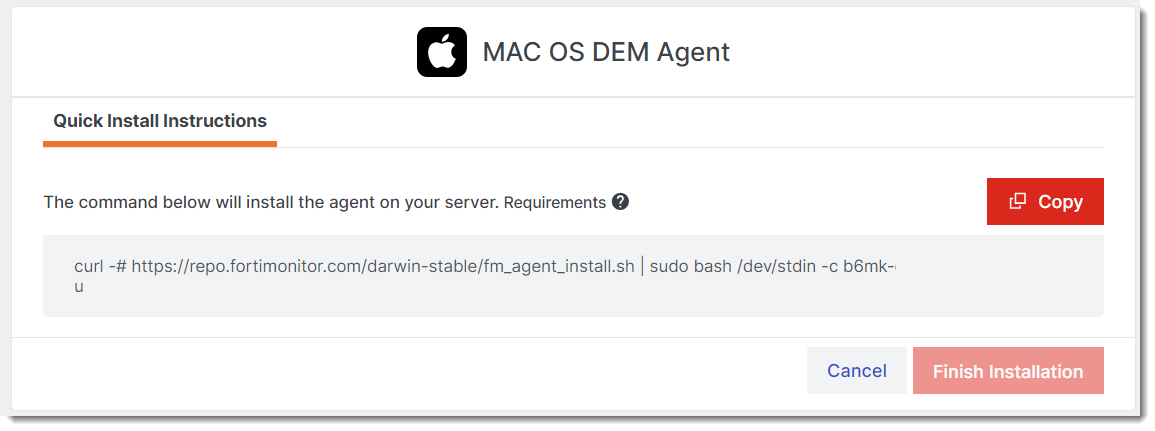The image size is (1155, 431).
Task: Click the Finish Installation button
Action: point(1008,371)
